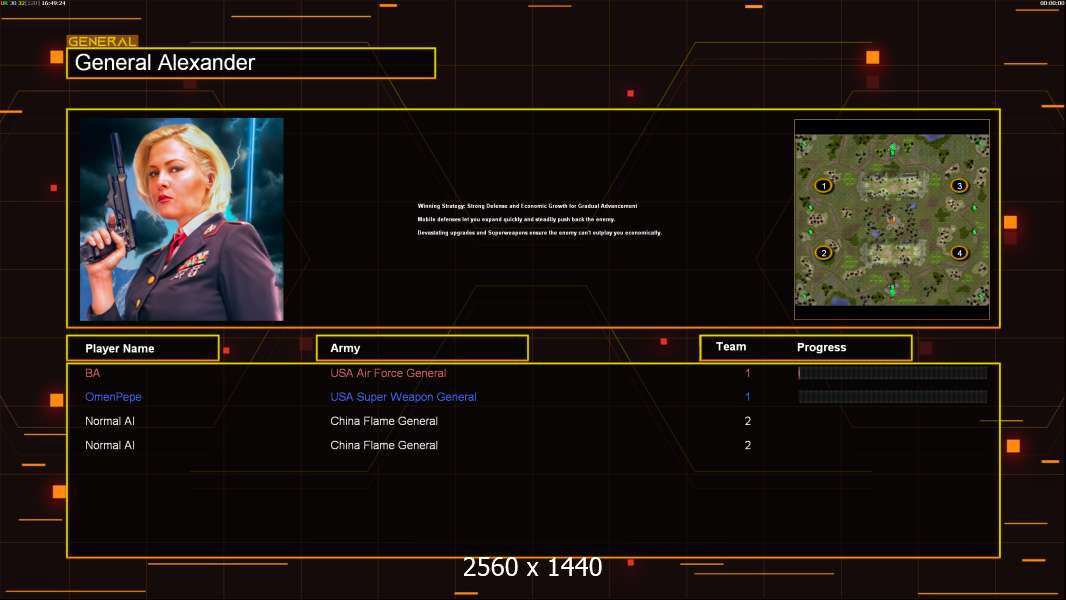
Task: Click the GENERAL label tag
Action: tap(102, 41)
